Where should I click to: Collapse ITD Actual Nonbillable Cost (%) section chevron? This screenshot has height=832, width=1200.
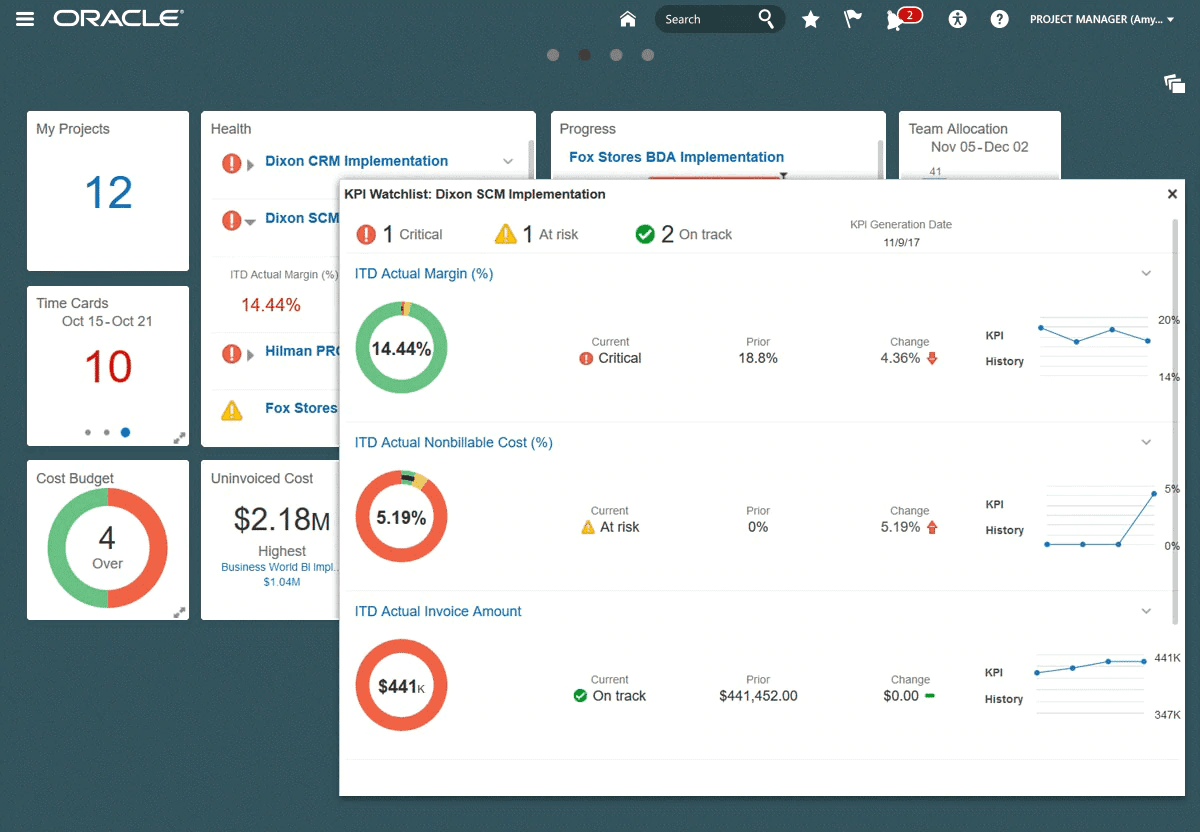tap(1147, 442)
